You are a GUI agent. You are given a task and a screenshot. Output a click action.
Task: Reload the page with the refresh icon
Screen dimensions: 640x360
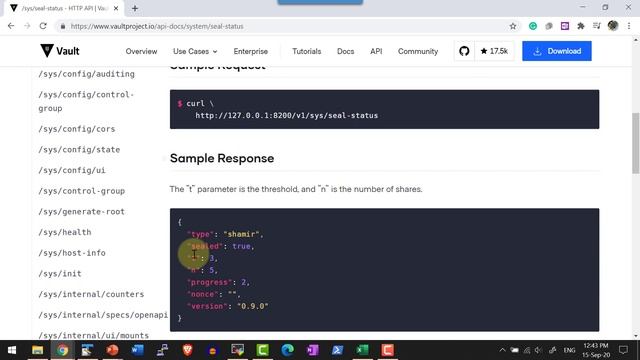tap(43, 26)
